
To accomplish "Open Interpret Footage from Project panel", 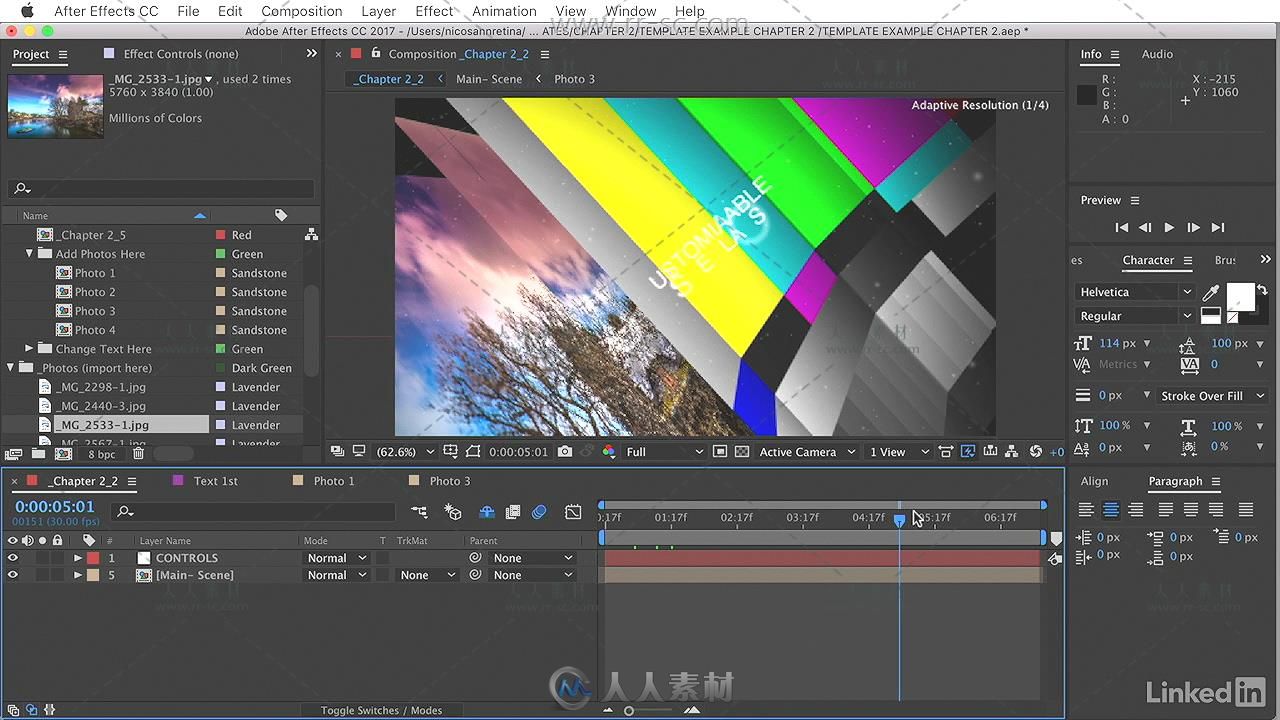I will click(14, 454).
